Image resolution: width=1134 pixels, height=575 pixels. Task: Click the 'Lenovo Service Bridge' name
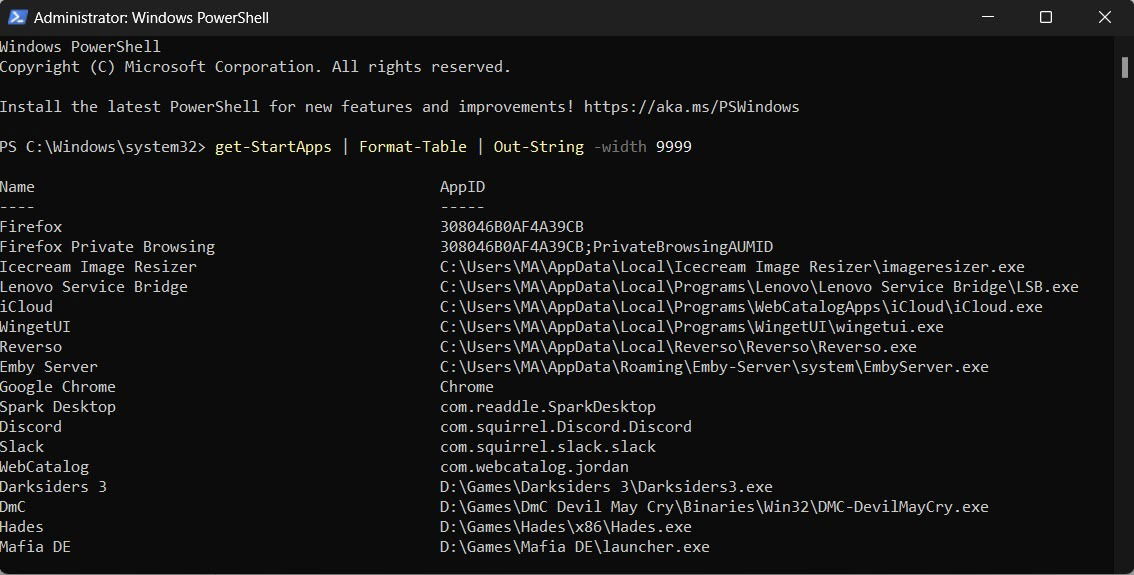pyautogui.click(x=94, y=286)
